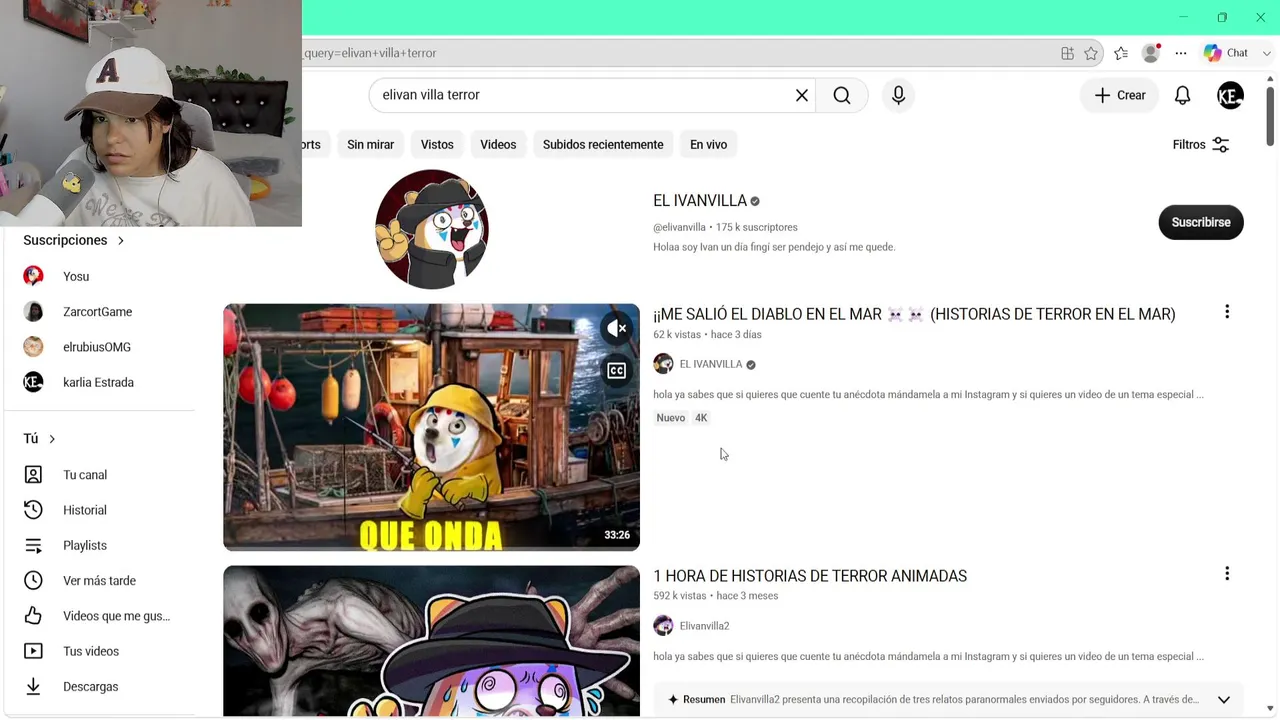
Task: Open options menu for DIABLO EN EL MAR video
Action: 1227,312
